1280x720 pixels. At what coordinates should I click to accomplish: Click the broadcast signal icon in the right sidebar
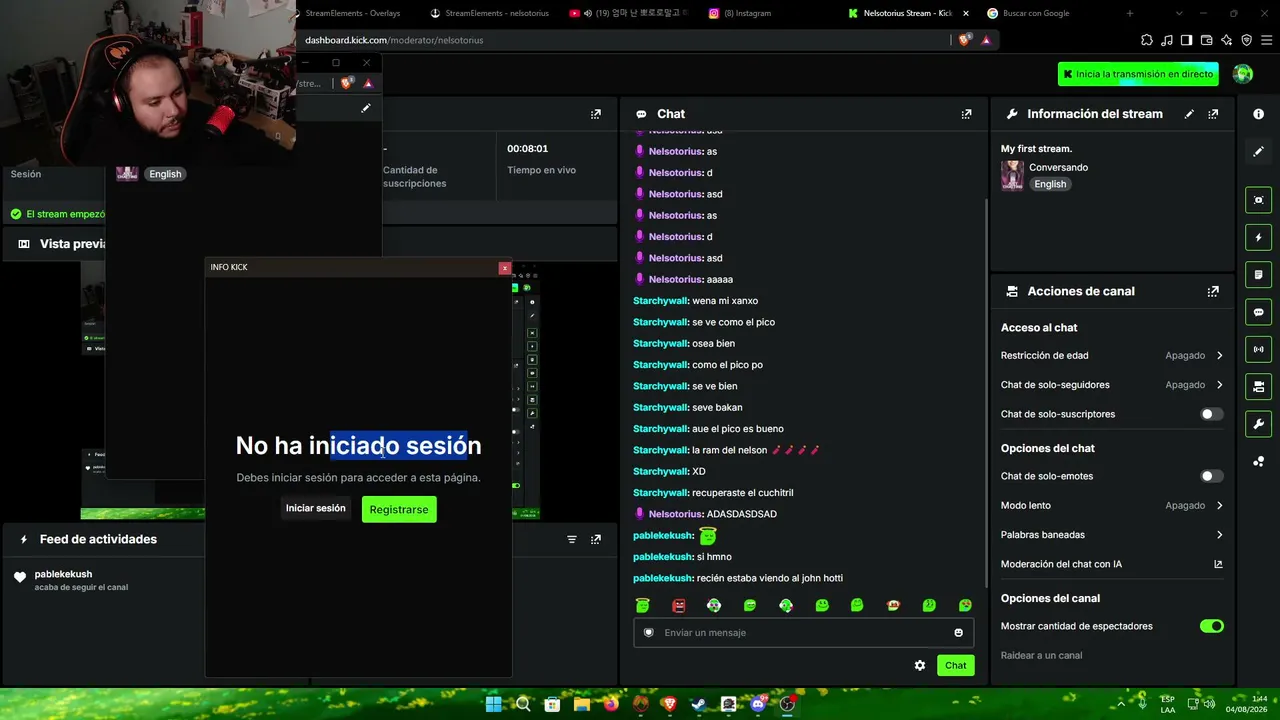pyautogui.click(x=1259, y=349)
